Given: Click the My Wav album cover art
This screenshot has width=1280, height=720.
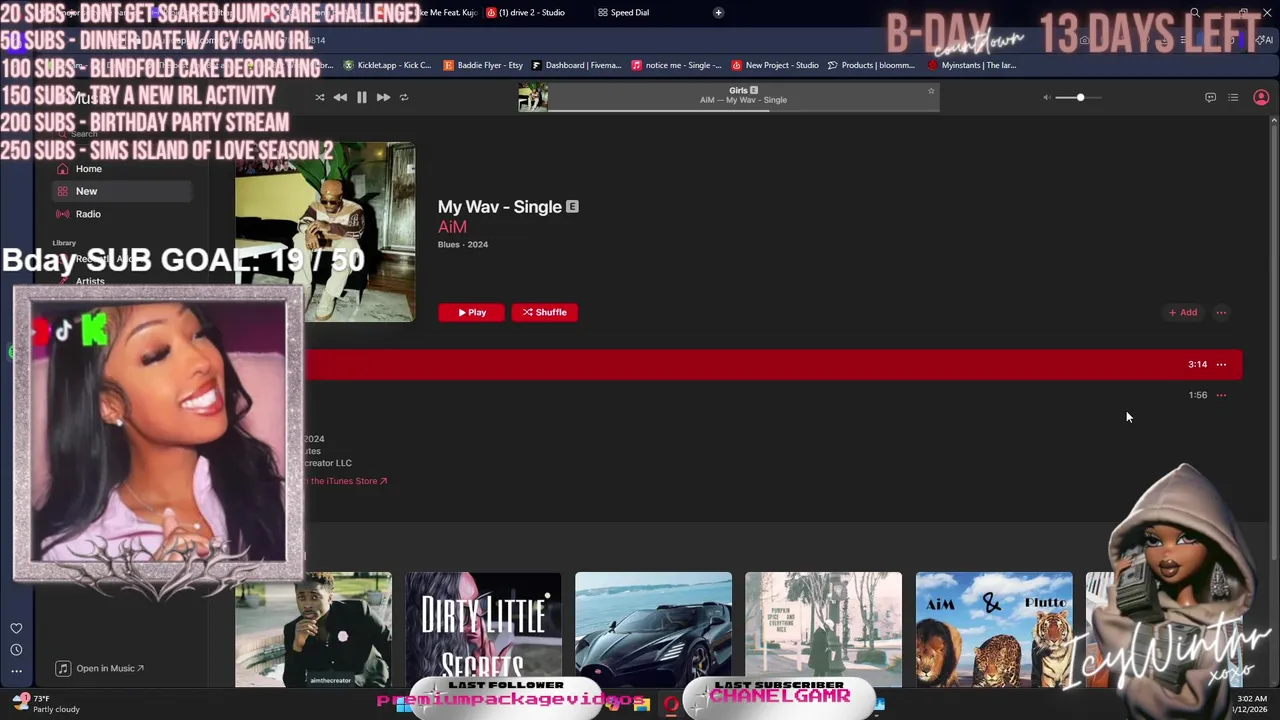Looking at the screenshot, I should point(325,232).
